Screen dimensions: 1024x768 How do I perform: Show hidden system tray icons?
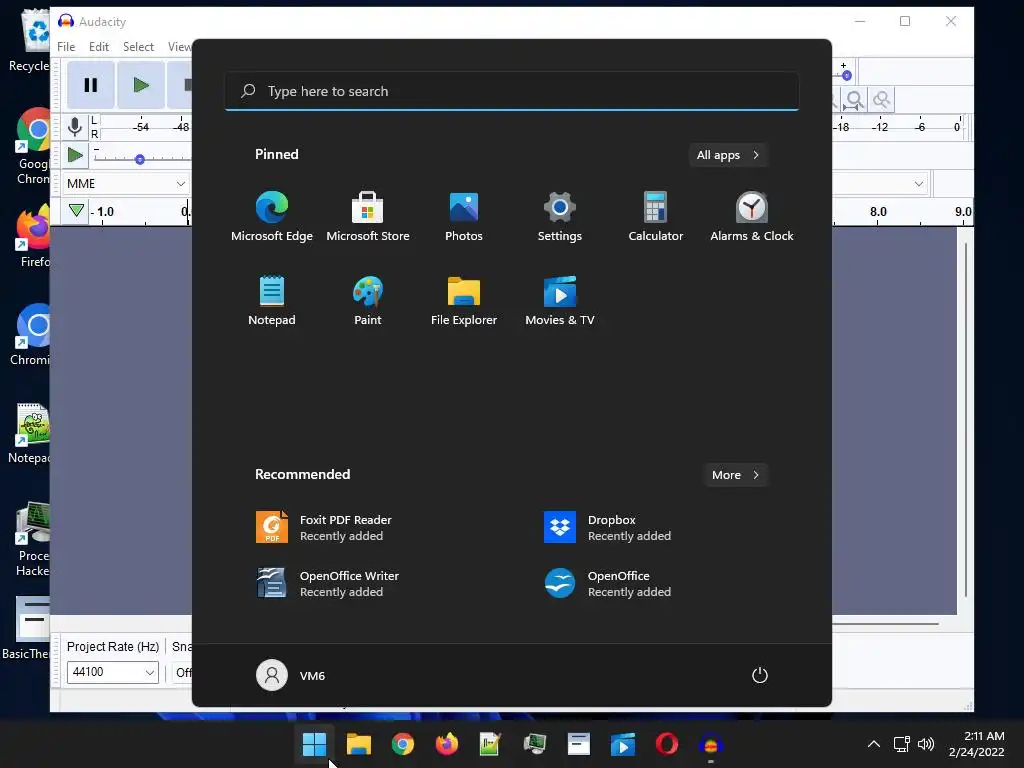click(874, 744)
